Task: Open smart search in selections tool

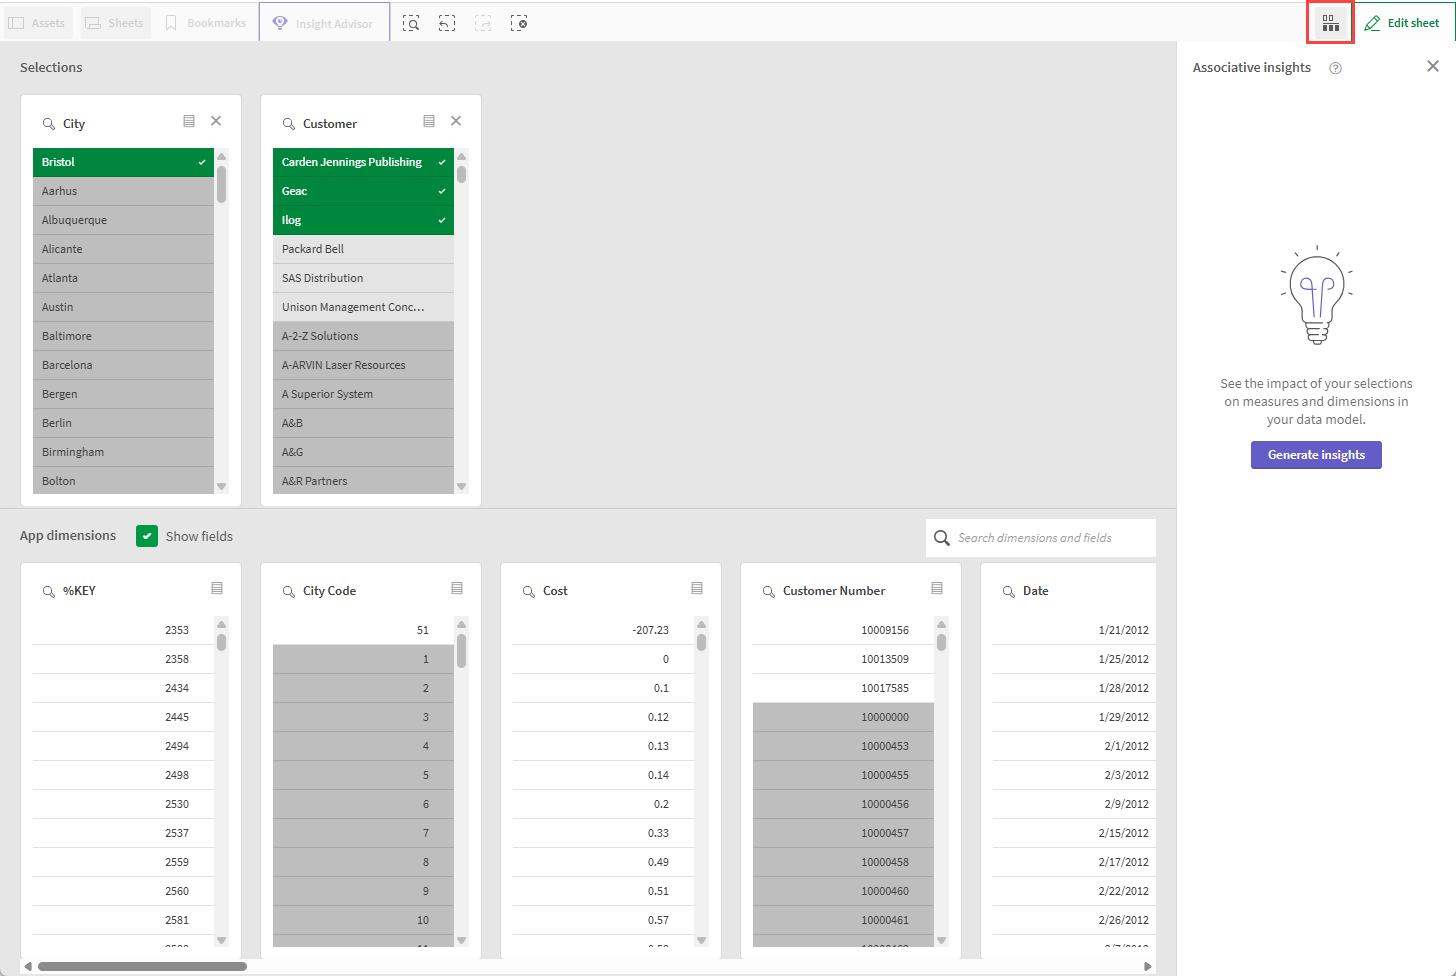Action: [x=411, y=22]
